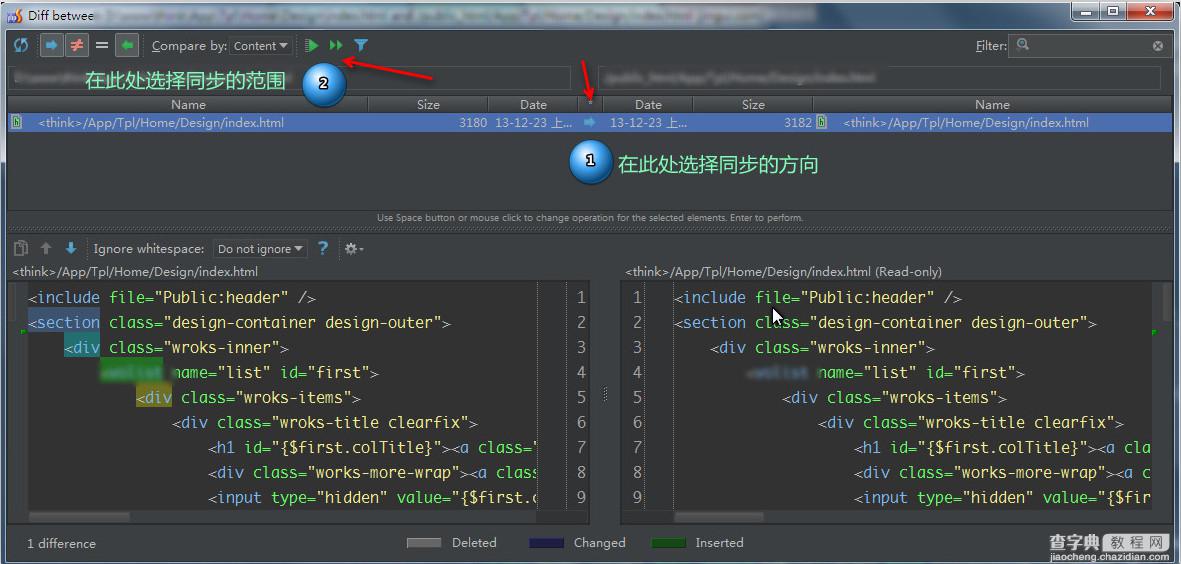This screenshot has width=1181, height=564.
Task: Toggle showing new files on the right side
Action: 127,46
